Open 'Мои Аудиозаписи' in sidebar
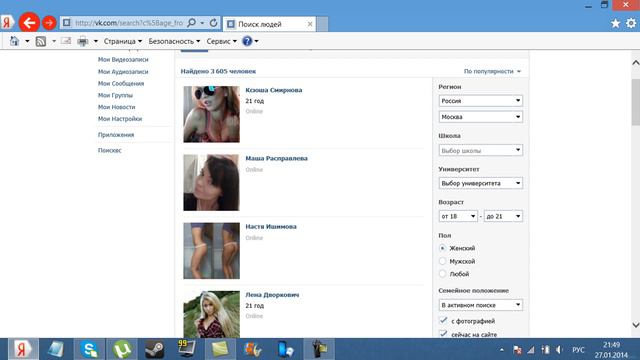The image size is (640, 360). pos(123,71)
